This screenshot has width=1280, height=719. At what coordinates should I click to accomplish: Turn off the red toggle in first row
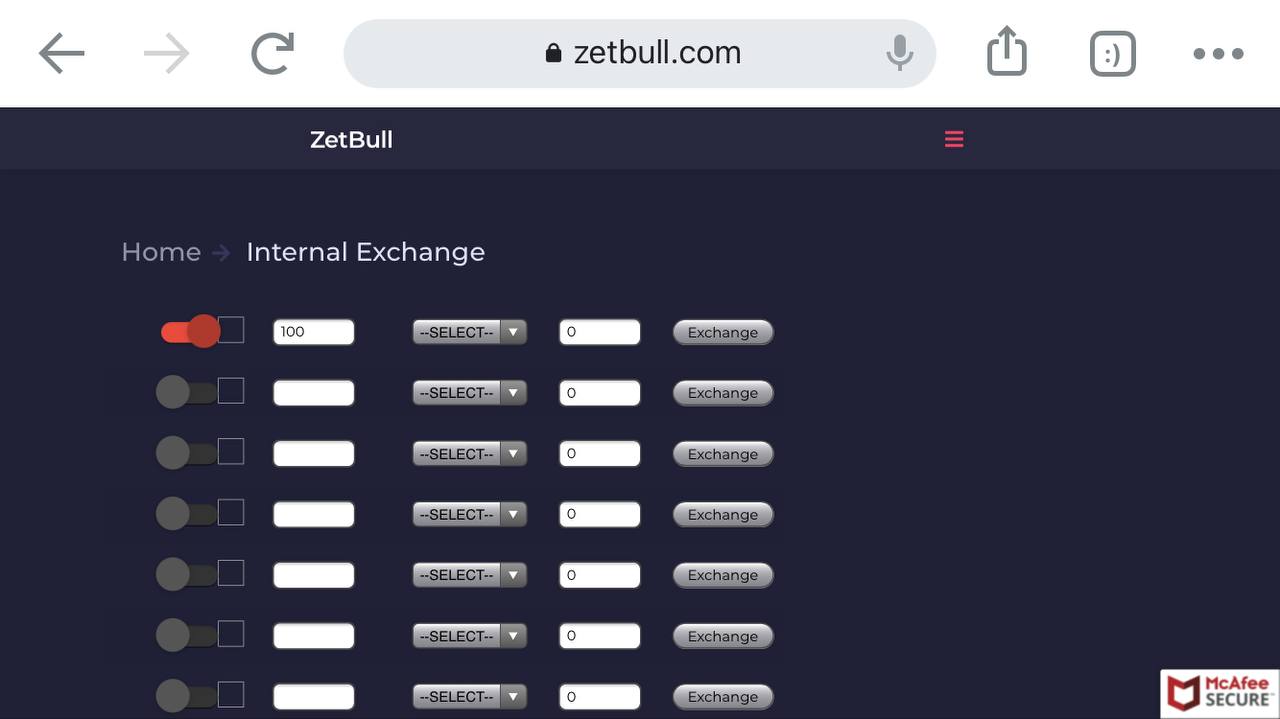[190, 331]
